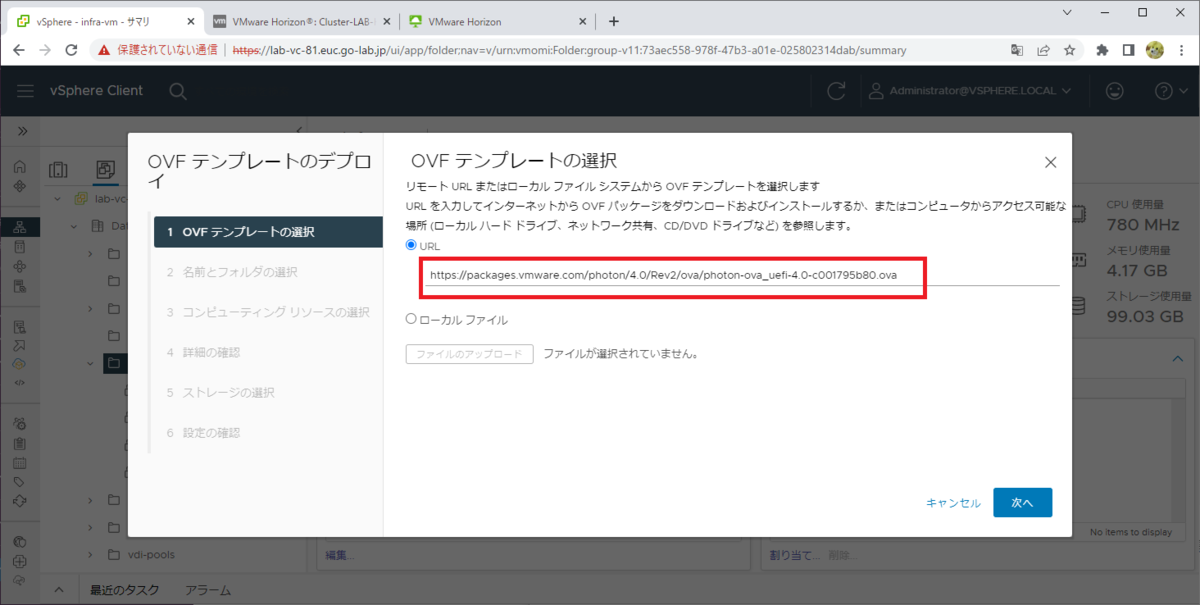The image size is (1200, 605).
Task: Open the Administrator@VSPHERE.LOCAL user dropdown
Action: click(x=969, y=91)
